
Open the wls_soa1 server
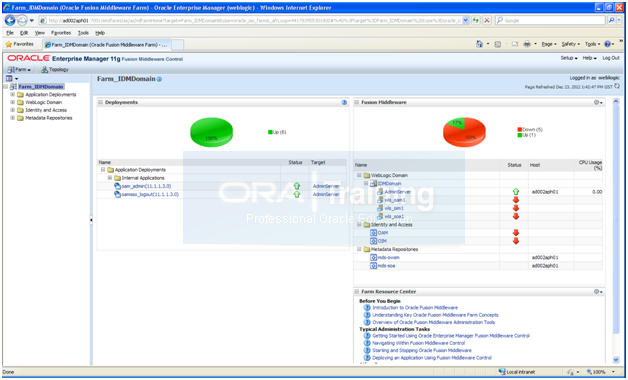click(x=394, y=216)
